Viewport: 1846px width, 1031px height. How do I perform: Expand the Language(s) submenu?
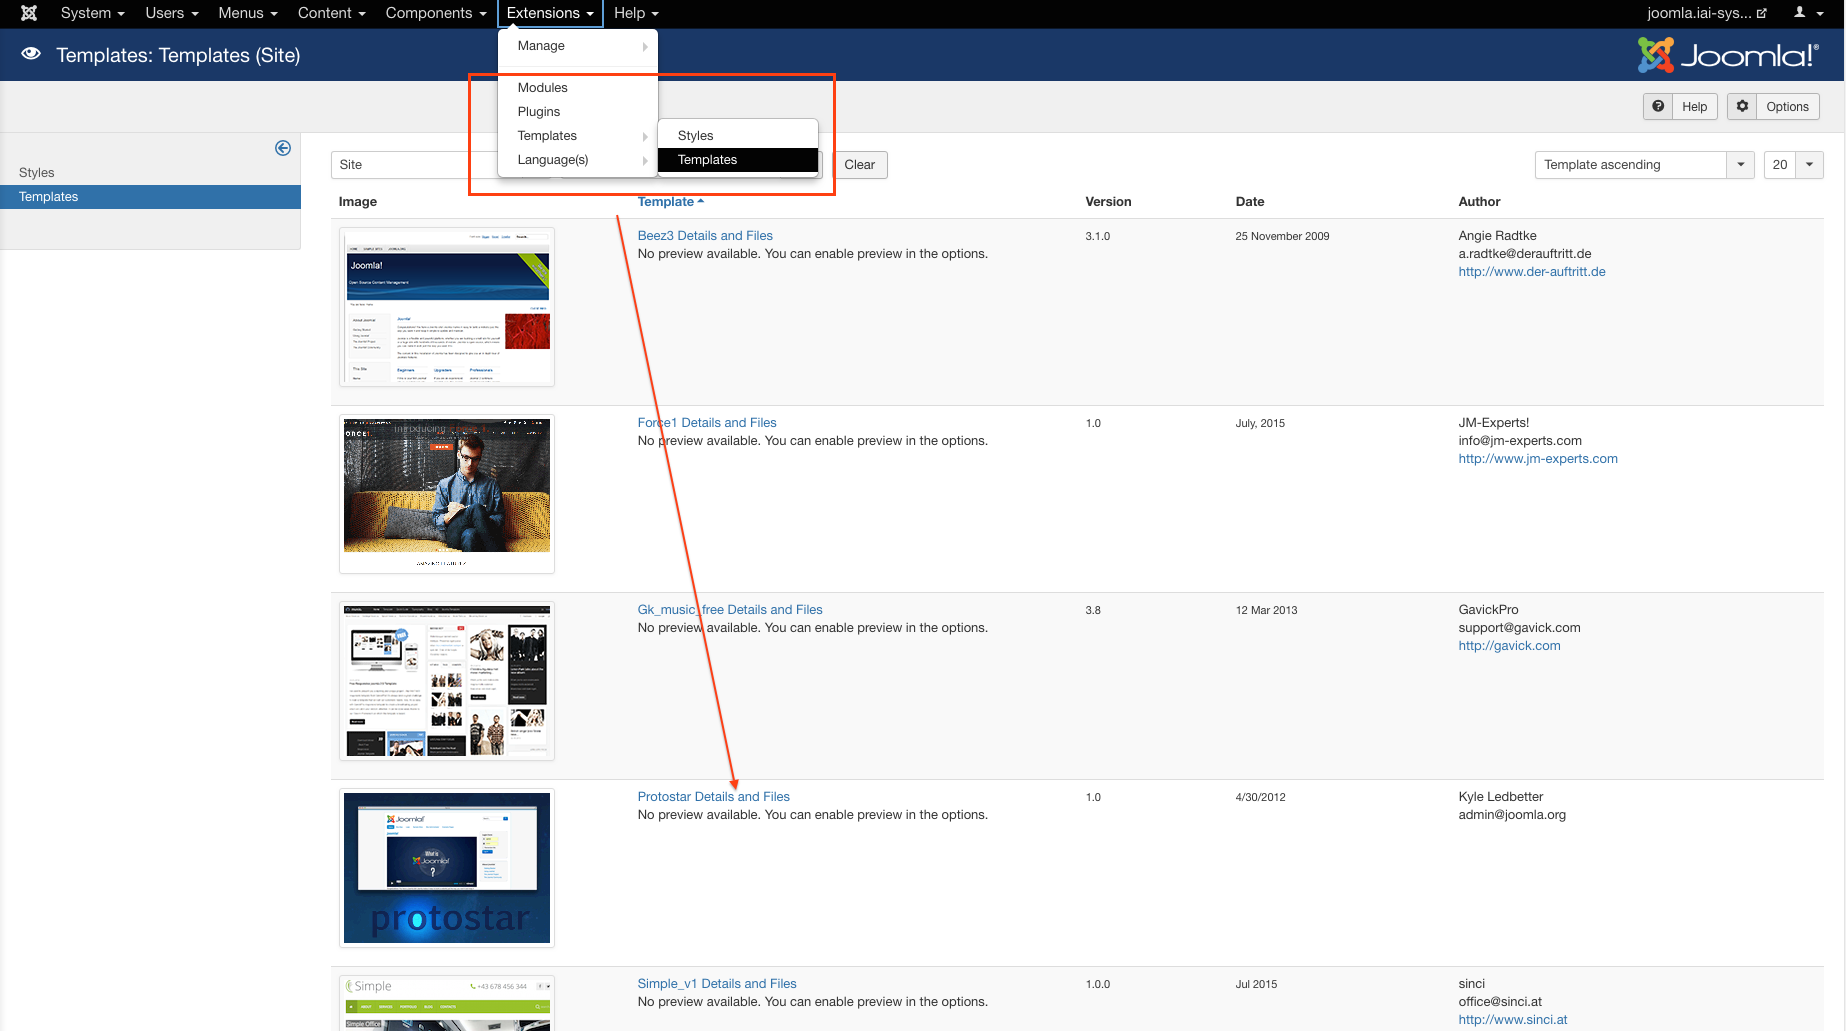coord(578,160)
